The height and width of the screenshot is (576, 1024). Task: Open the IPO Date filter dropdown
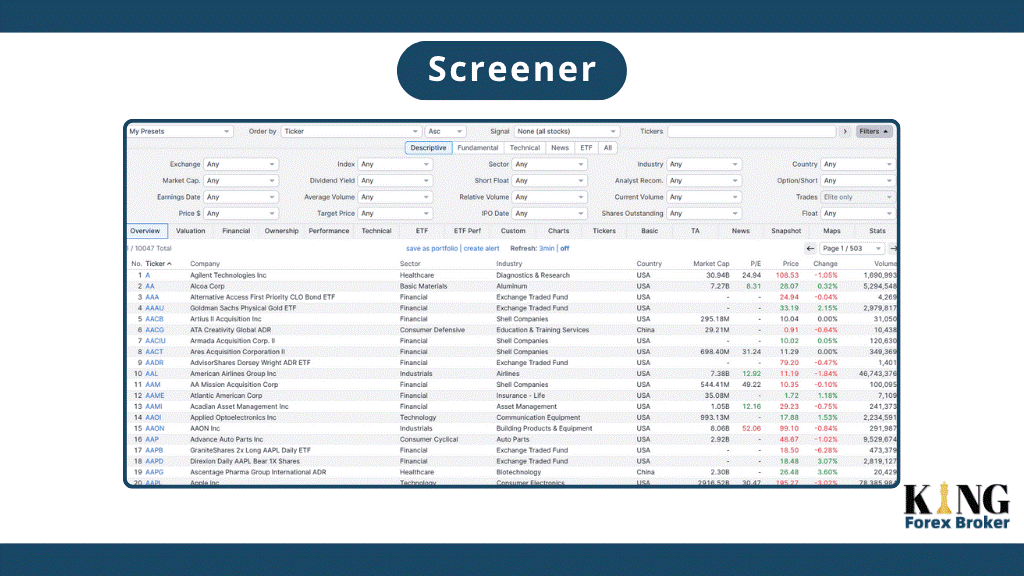coord(549,213)
